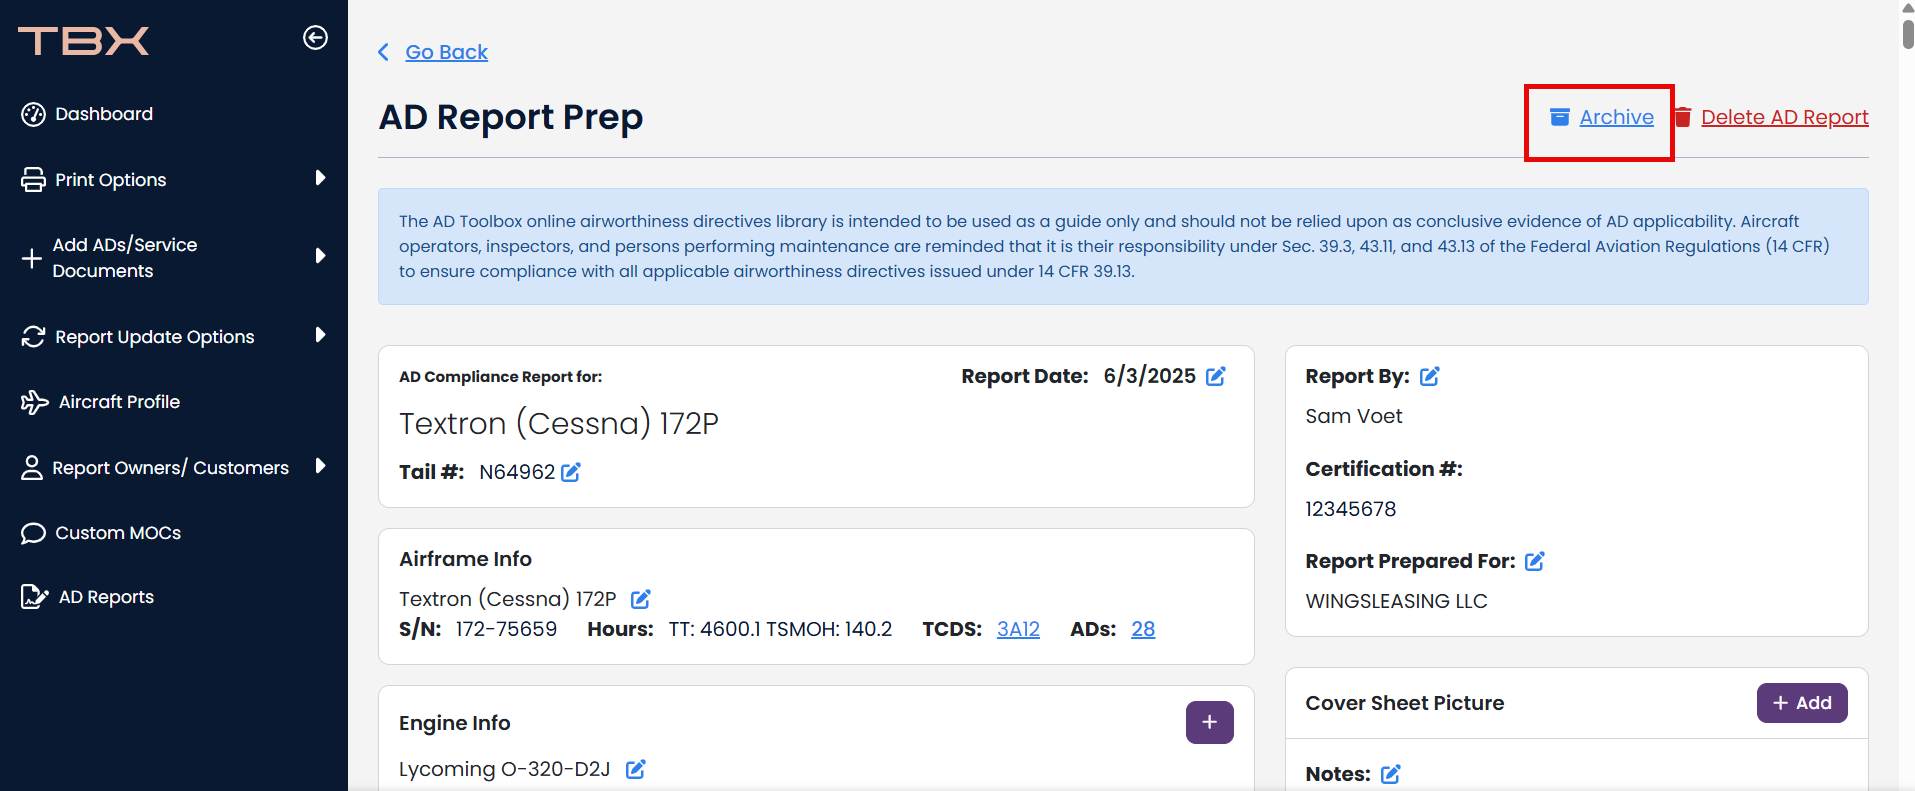Edit the airframe Textron (Cessna) 172P info
The image size is (1915, 791).
coord(641,599)
